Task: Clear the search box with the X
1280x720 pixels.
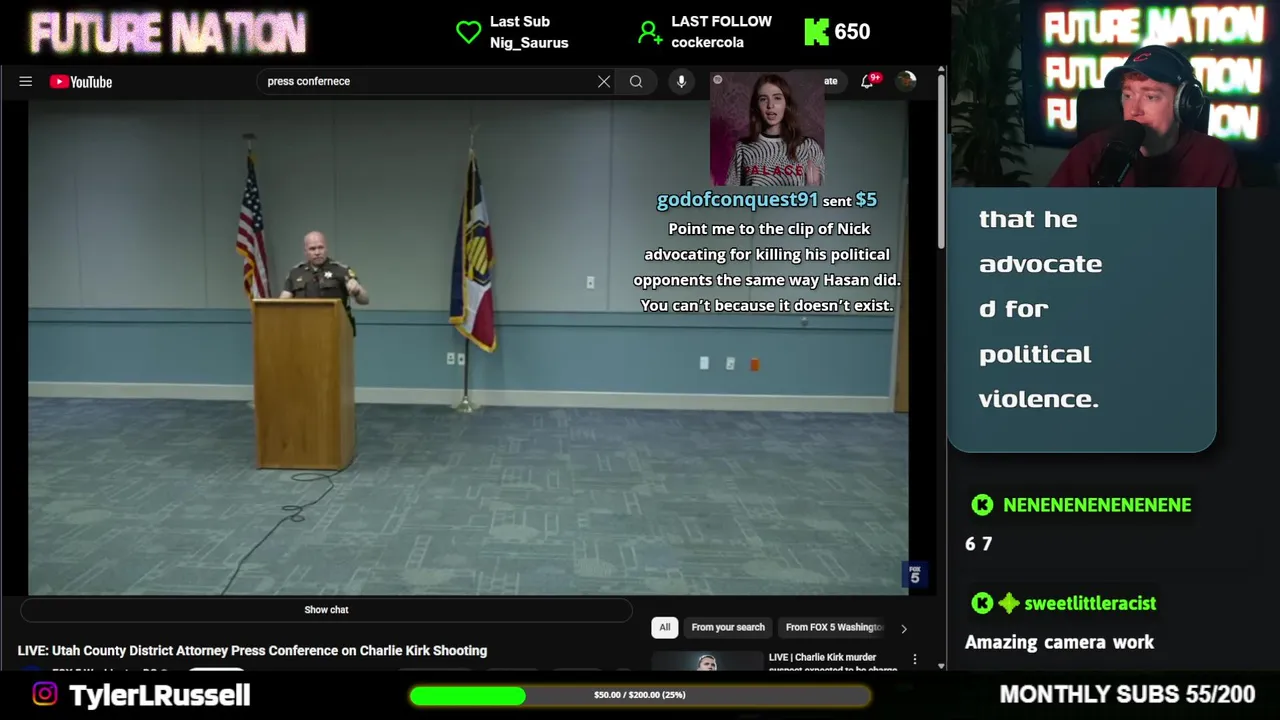Action: pos(604,82)
